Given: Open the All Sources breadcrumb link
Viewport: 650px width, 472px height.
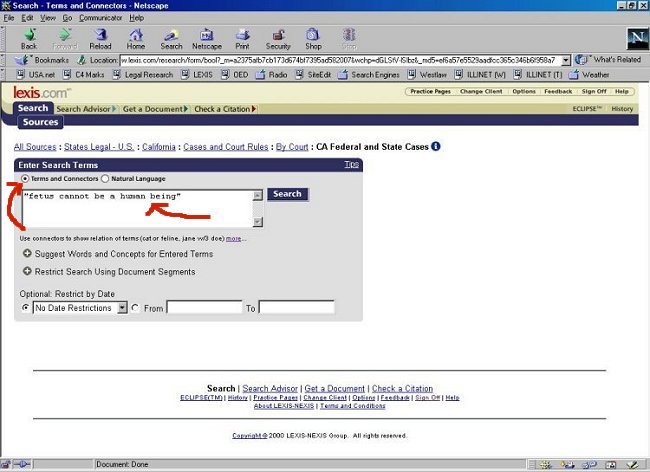Looking at the screenshot, I should click(x=35, y=147).
